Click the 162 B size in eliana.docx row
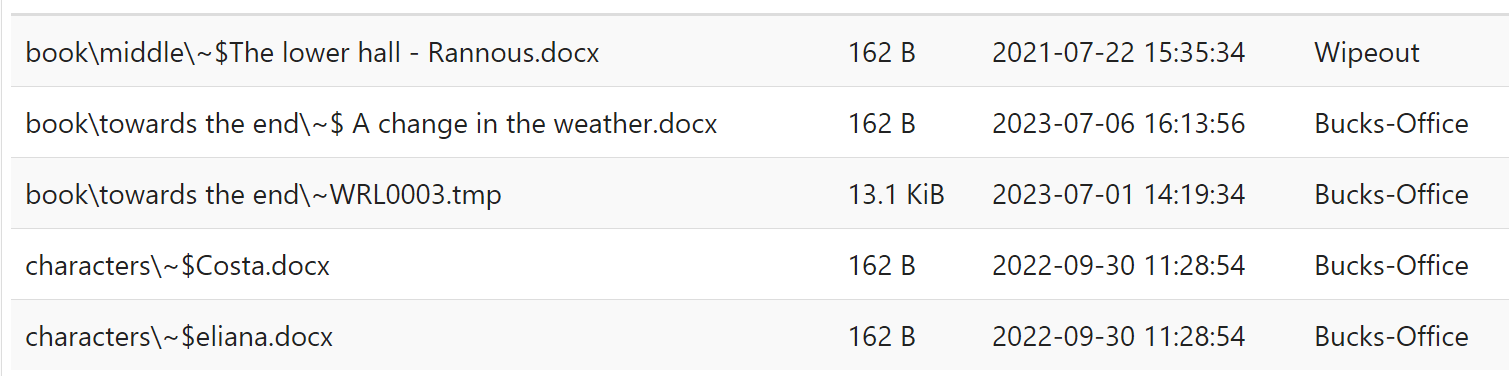Image resolution: width=1509 pixels, height=376 pixels. click(882, 337)
